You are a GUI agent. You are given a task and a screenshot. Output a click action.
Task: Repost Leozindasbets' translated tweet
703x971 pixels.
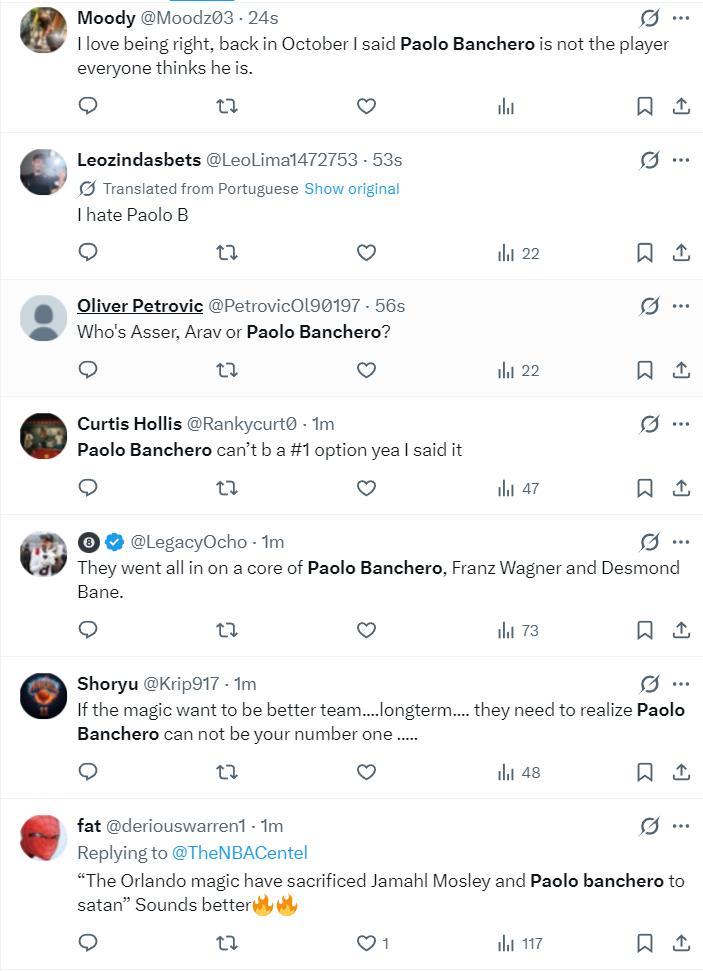pyautogui.click(x=227, y=253)
